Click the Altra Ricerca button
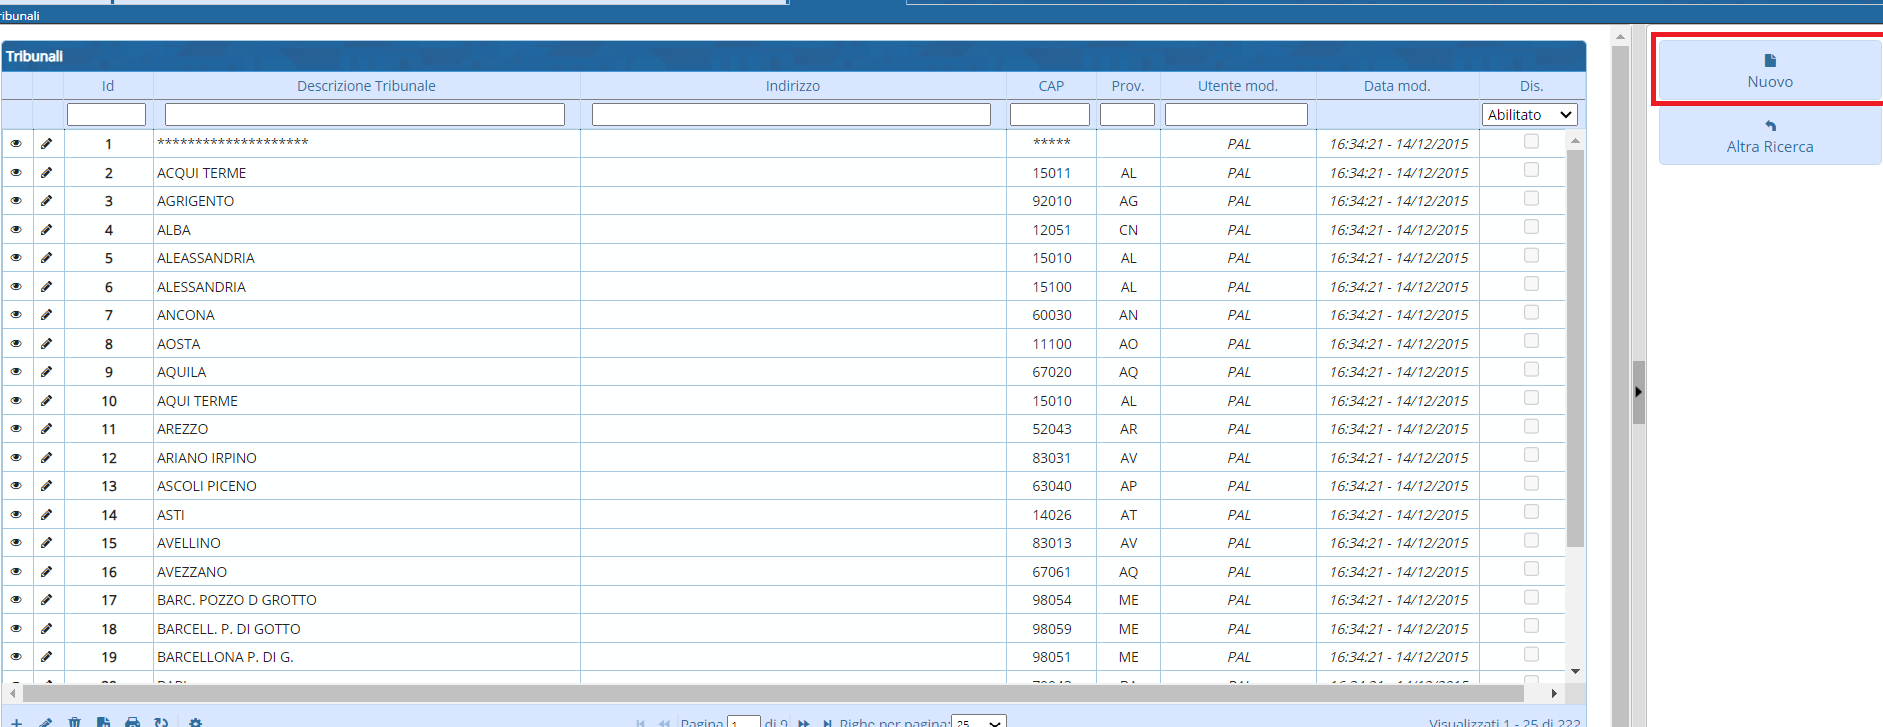The height and width of the screenshot is (727, 1883). coord(1769,137)
